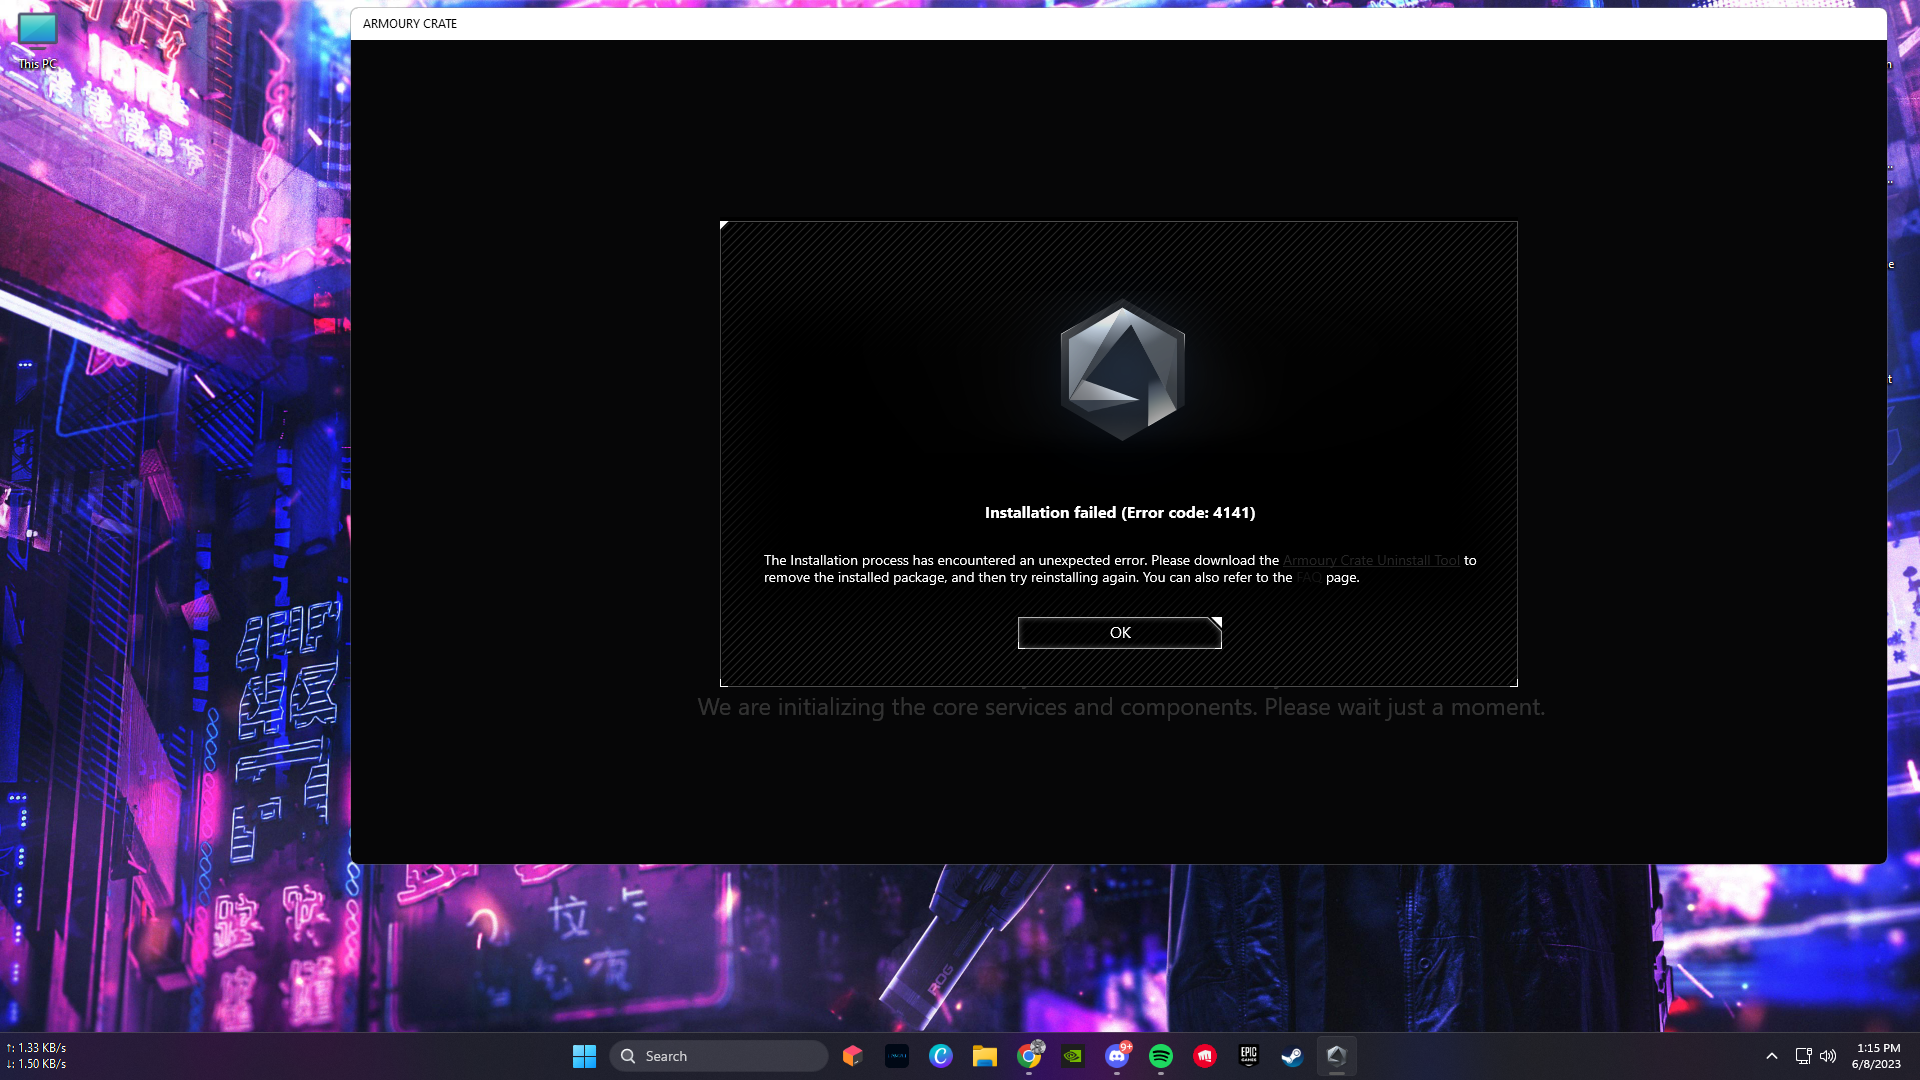Open the red Riot client icon
Image resolution: width=1920 pixels, height=1080 pixels.
click(1204, 1056)
